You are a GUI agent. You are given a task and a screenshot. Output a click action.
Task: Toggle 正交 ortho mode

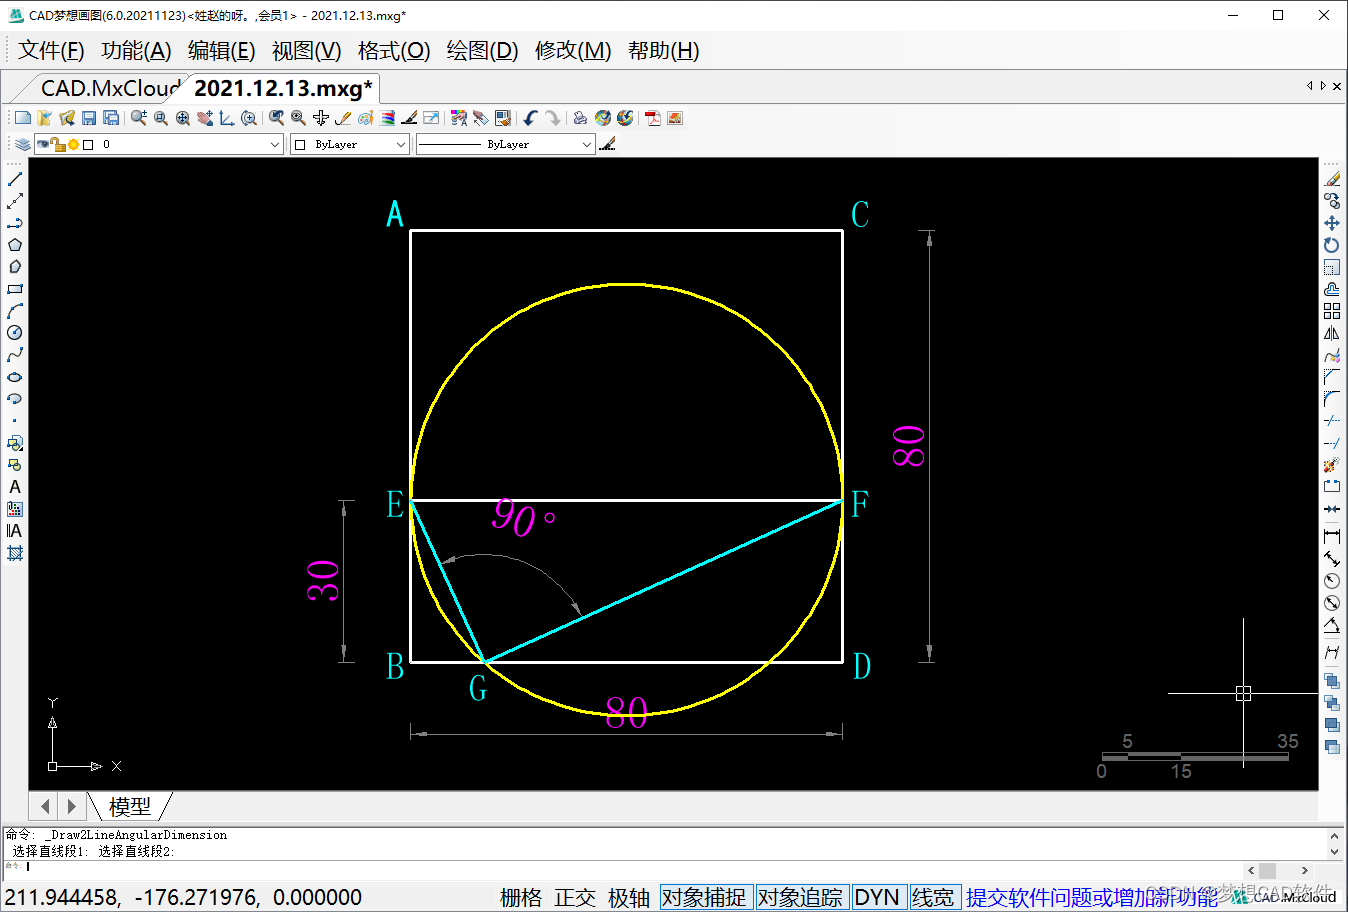click(575, 897)
